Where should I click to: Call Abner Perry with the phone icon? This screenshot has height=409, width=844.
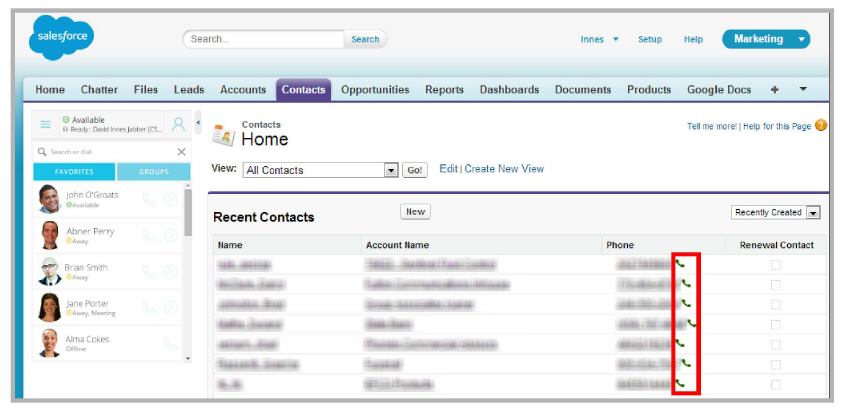click(149, 236)
